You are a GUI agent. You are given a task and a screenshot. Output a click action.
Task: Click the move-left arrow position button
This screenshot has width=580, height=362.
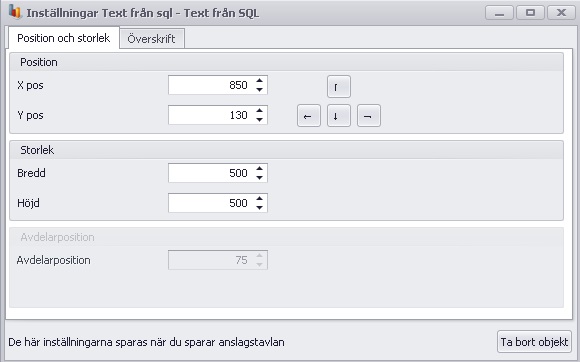click(x=308, y=116)
